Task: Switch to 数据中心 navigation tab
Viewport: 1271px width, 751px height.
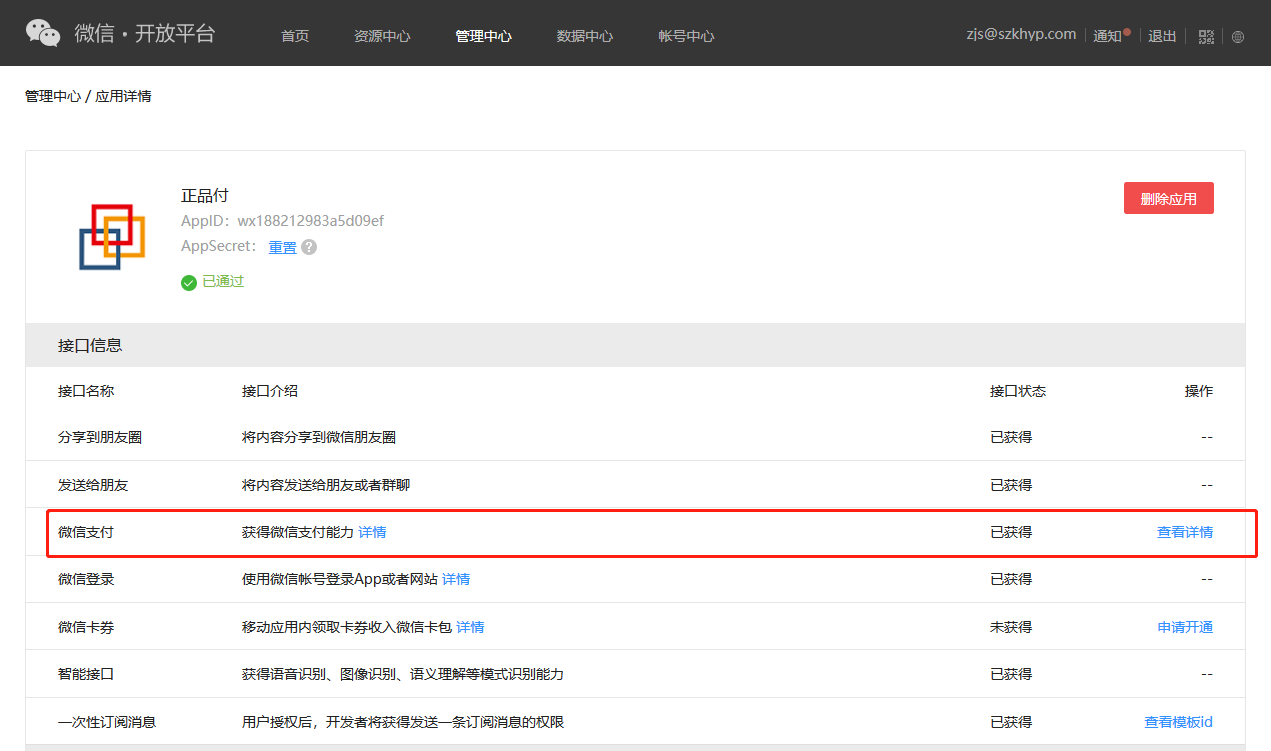Action: [x=584, y=36]
